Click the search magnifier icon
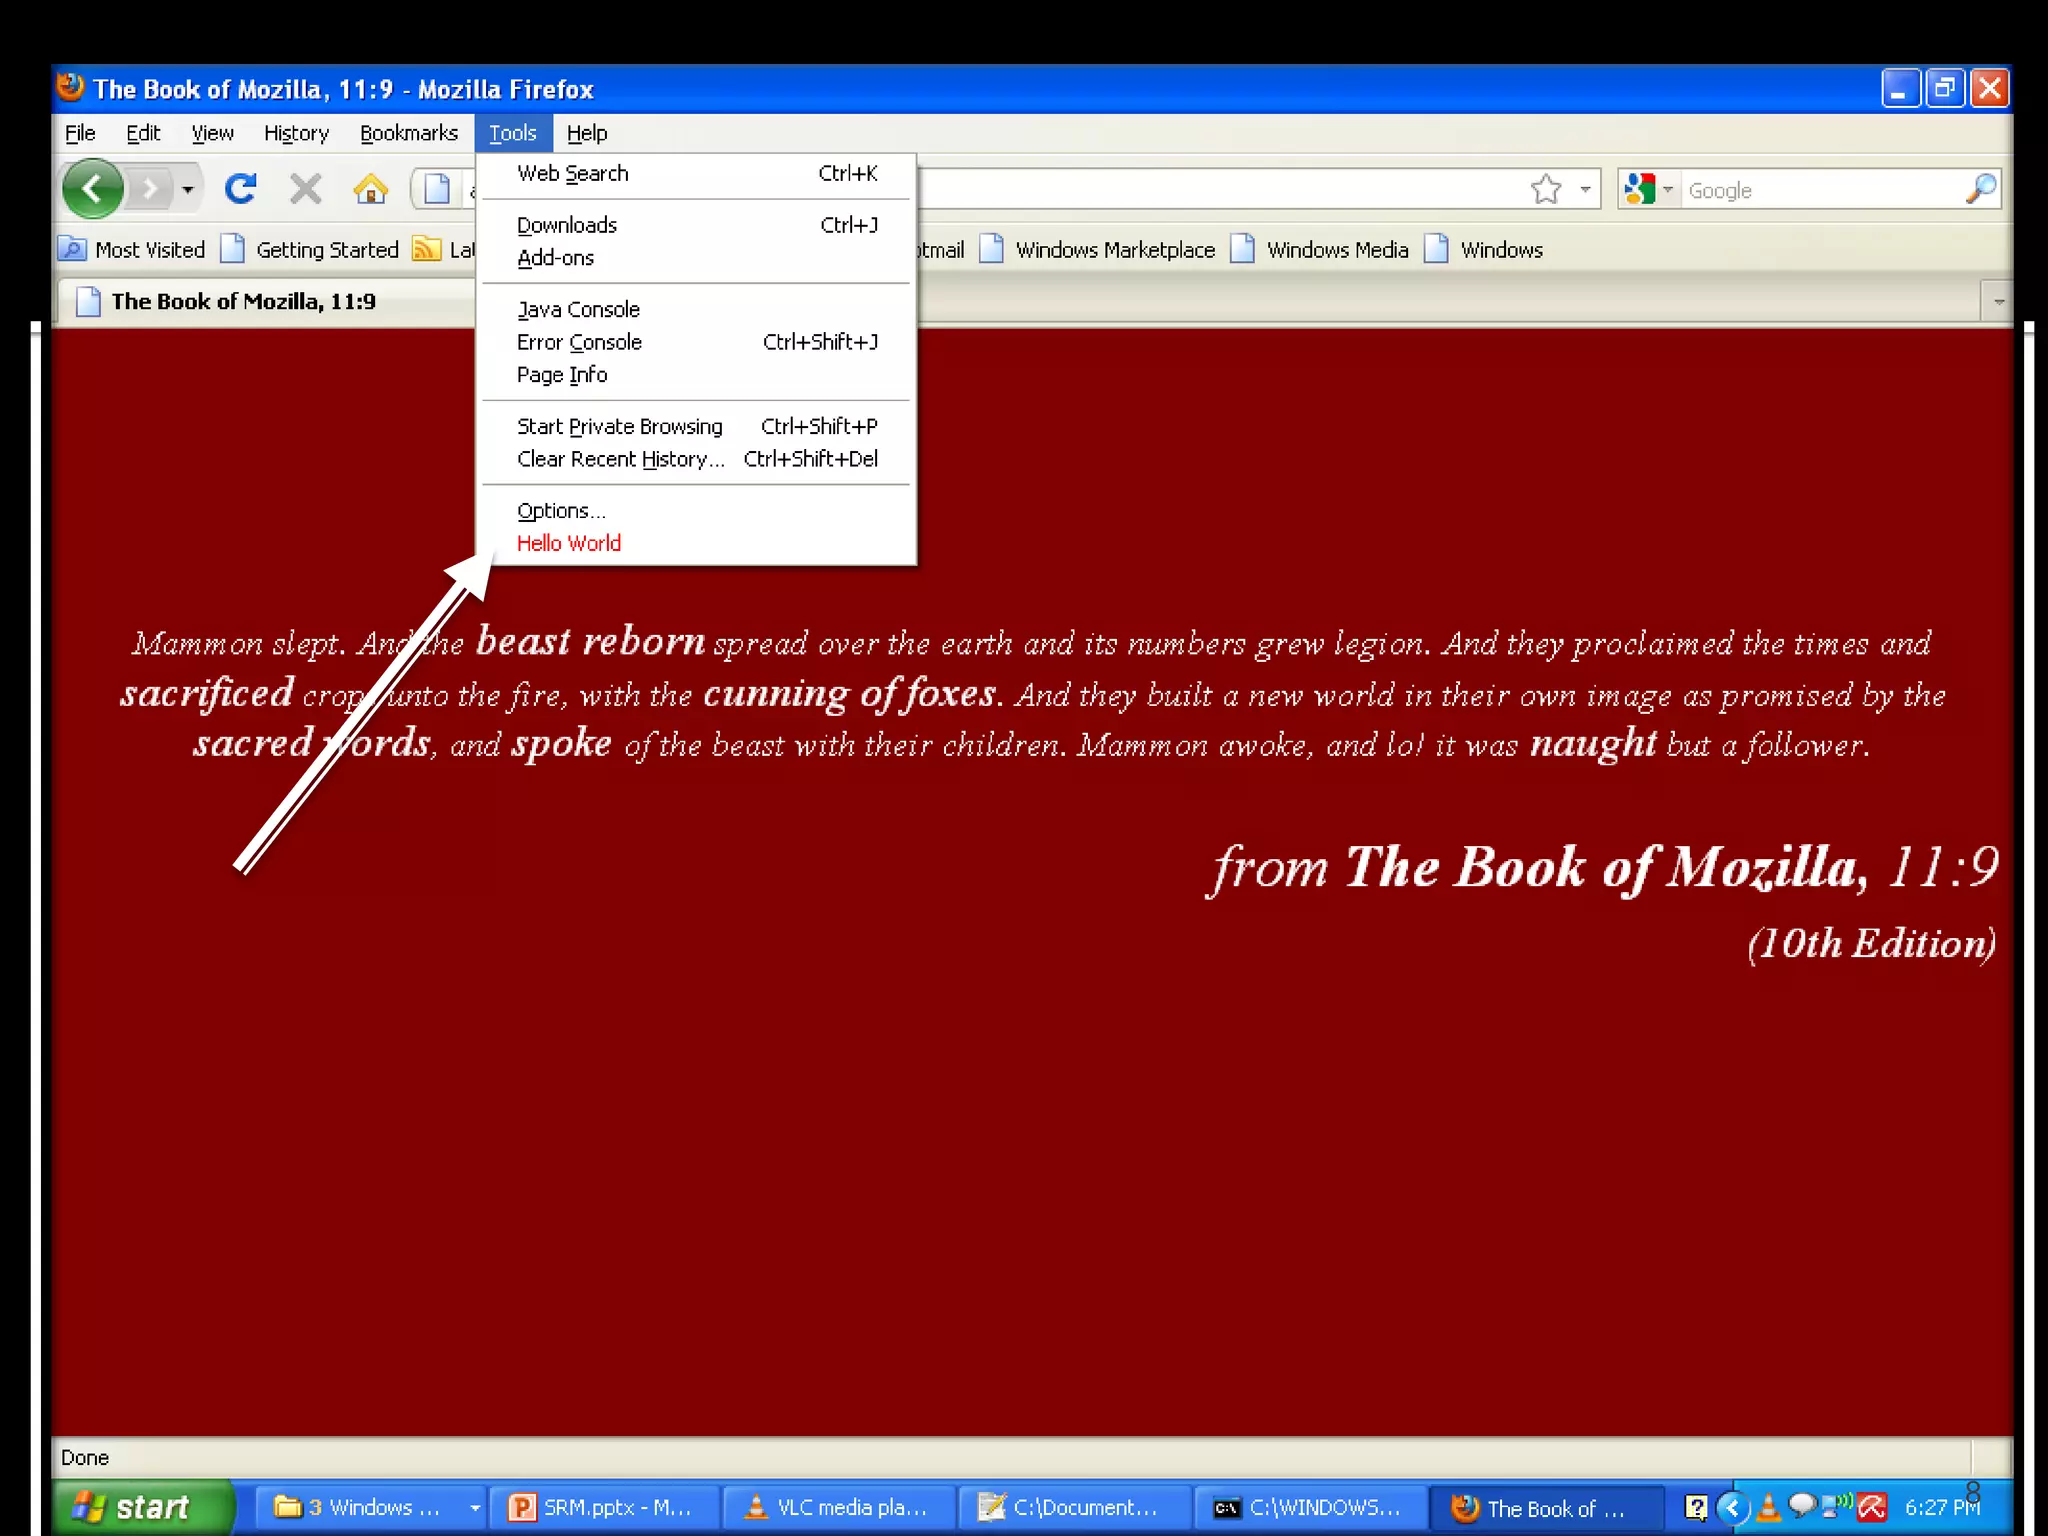Image resolution: width=2048 pixels, height=1536 pixels. coord(1980,189)
